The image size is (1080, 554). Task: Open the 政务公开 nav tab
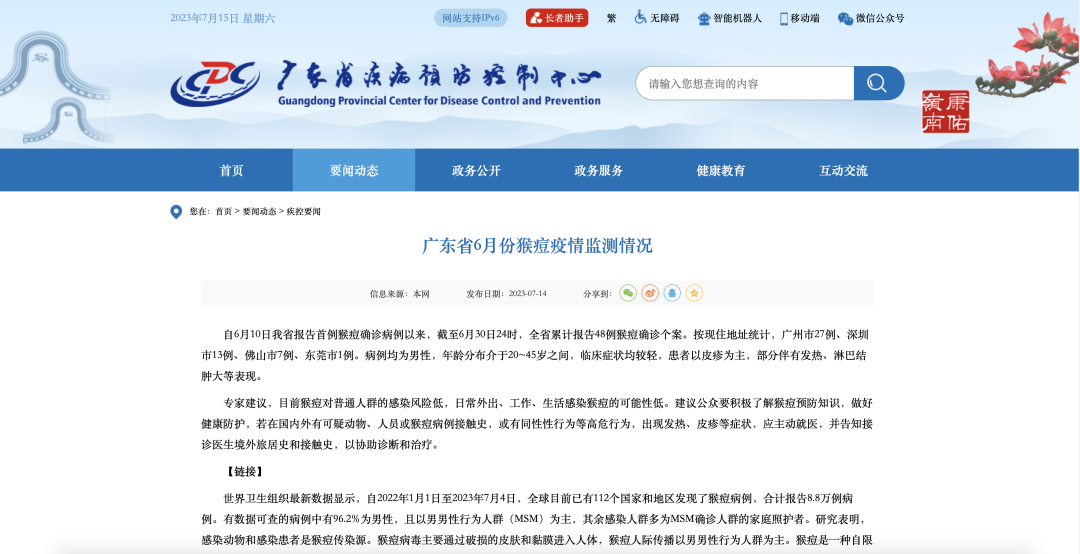click(x=477, y=170)
